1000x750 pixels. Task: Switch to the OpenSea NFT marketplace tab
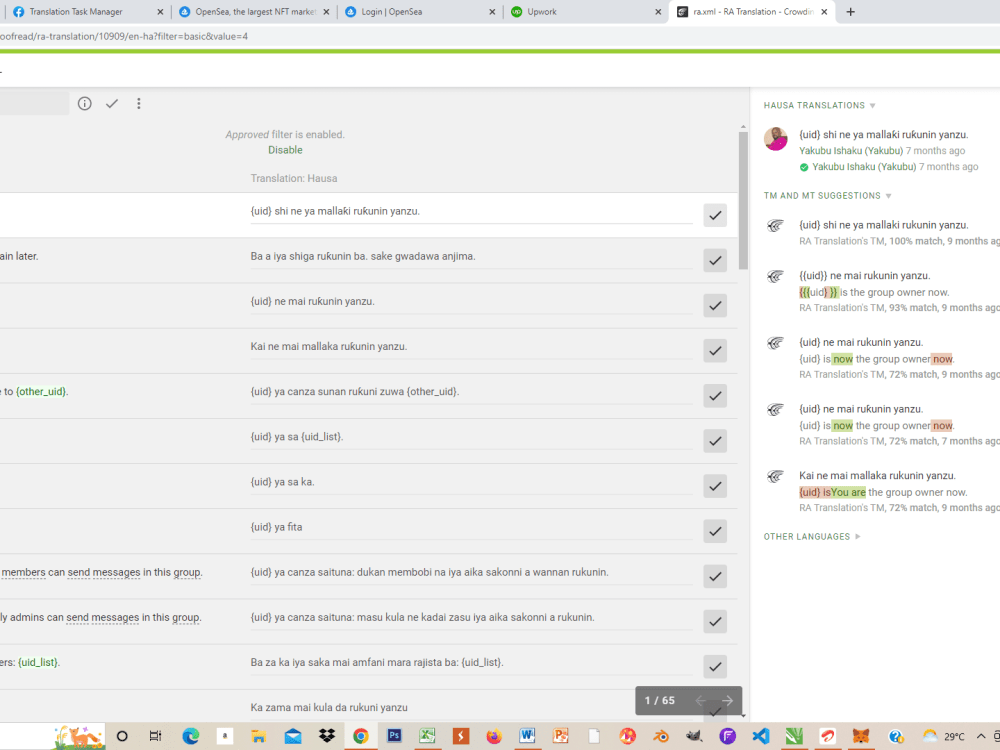(x=255, y=11)
